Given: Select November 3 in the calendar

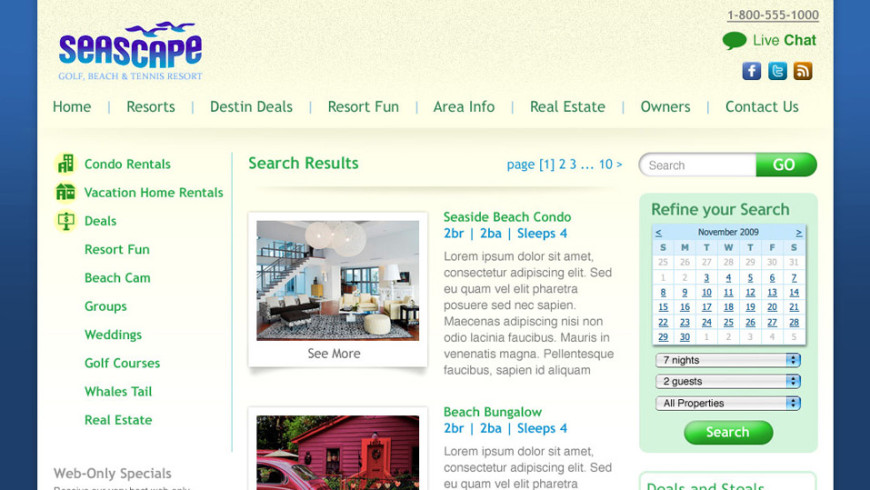Looking at the screenshot, I should (x=706, y=277).
